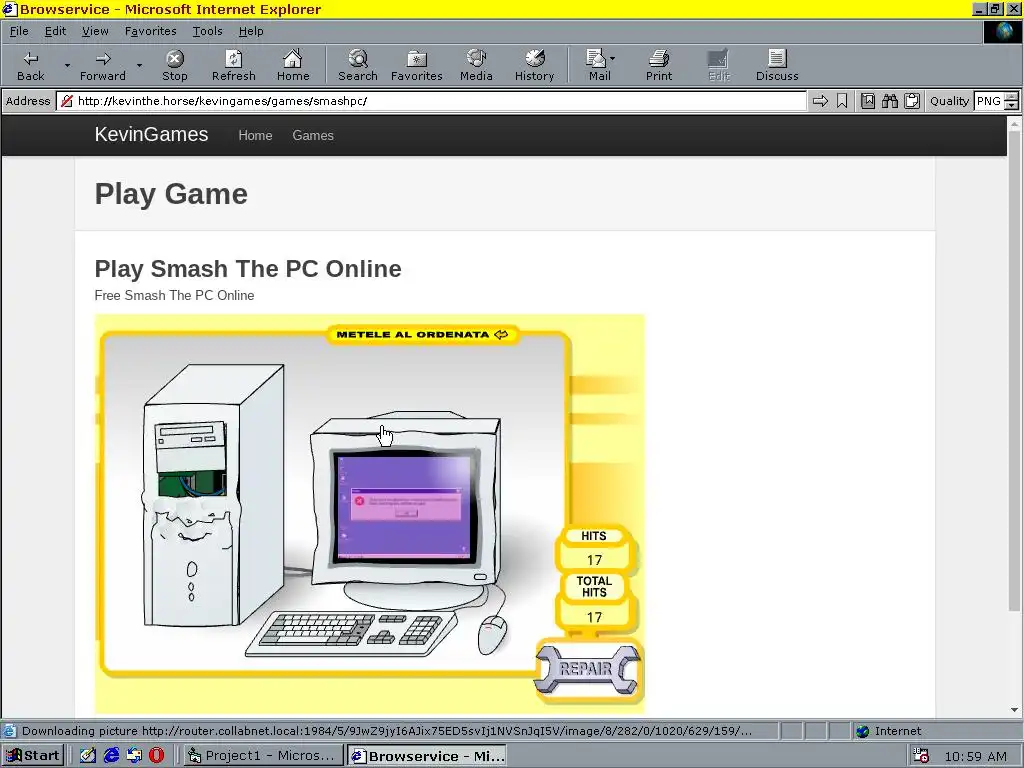Open the Forward history dropdown arrow
Viewport: 1024px width, 768px height.
138,65
